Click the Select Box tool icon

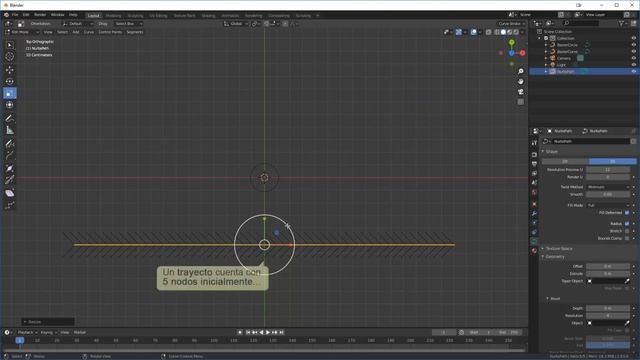click(10, 45)
